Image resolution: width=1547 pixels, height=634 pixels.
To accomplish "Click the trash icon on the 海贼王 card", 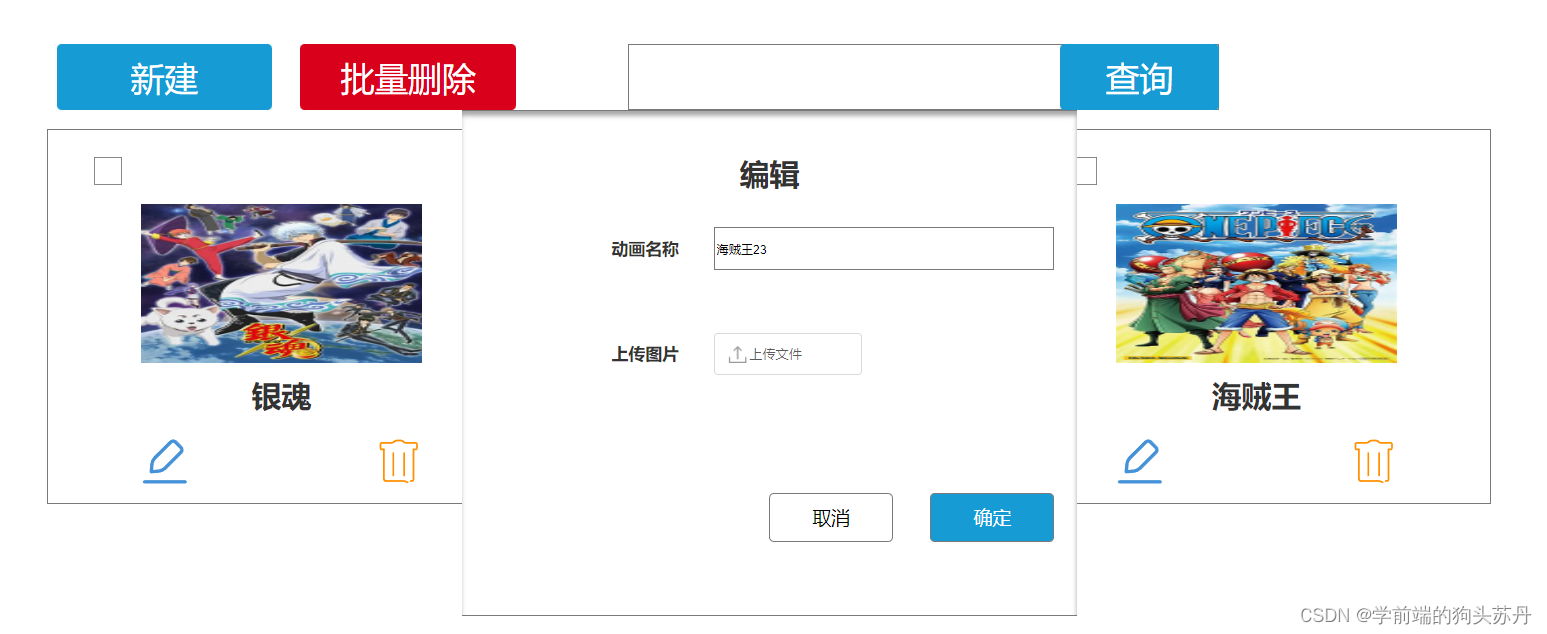I will pos(1374,461).
